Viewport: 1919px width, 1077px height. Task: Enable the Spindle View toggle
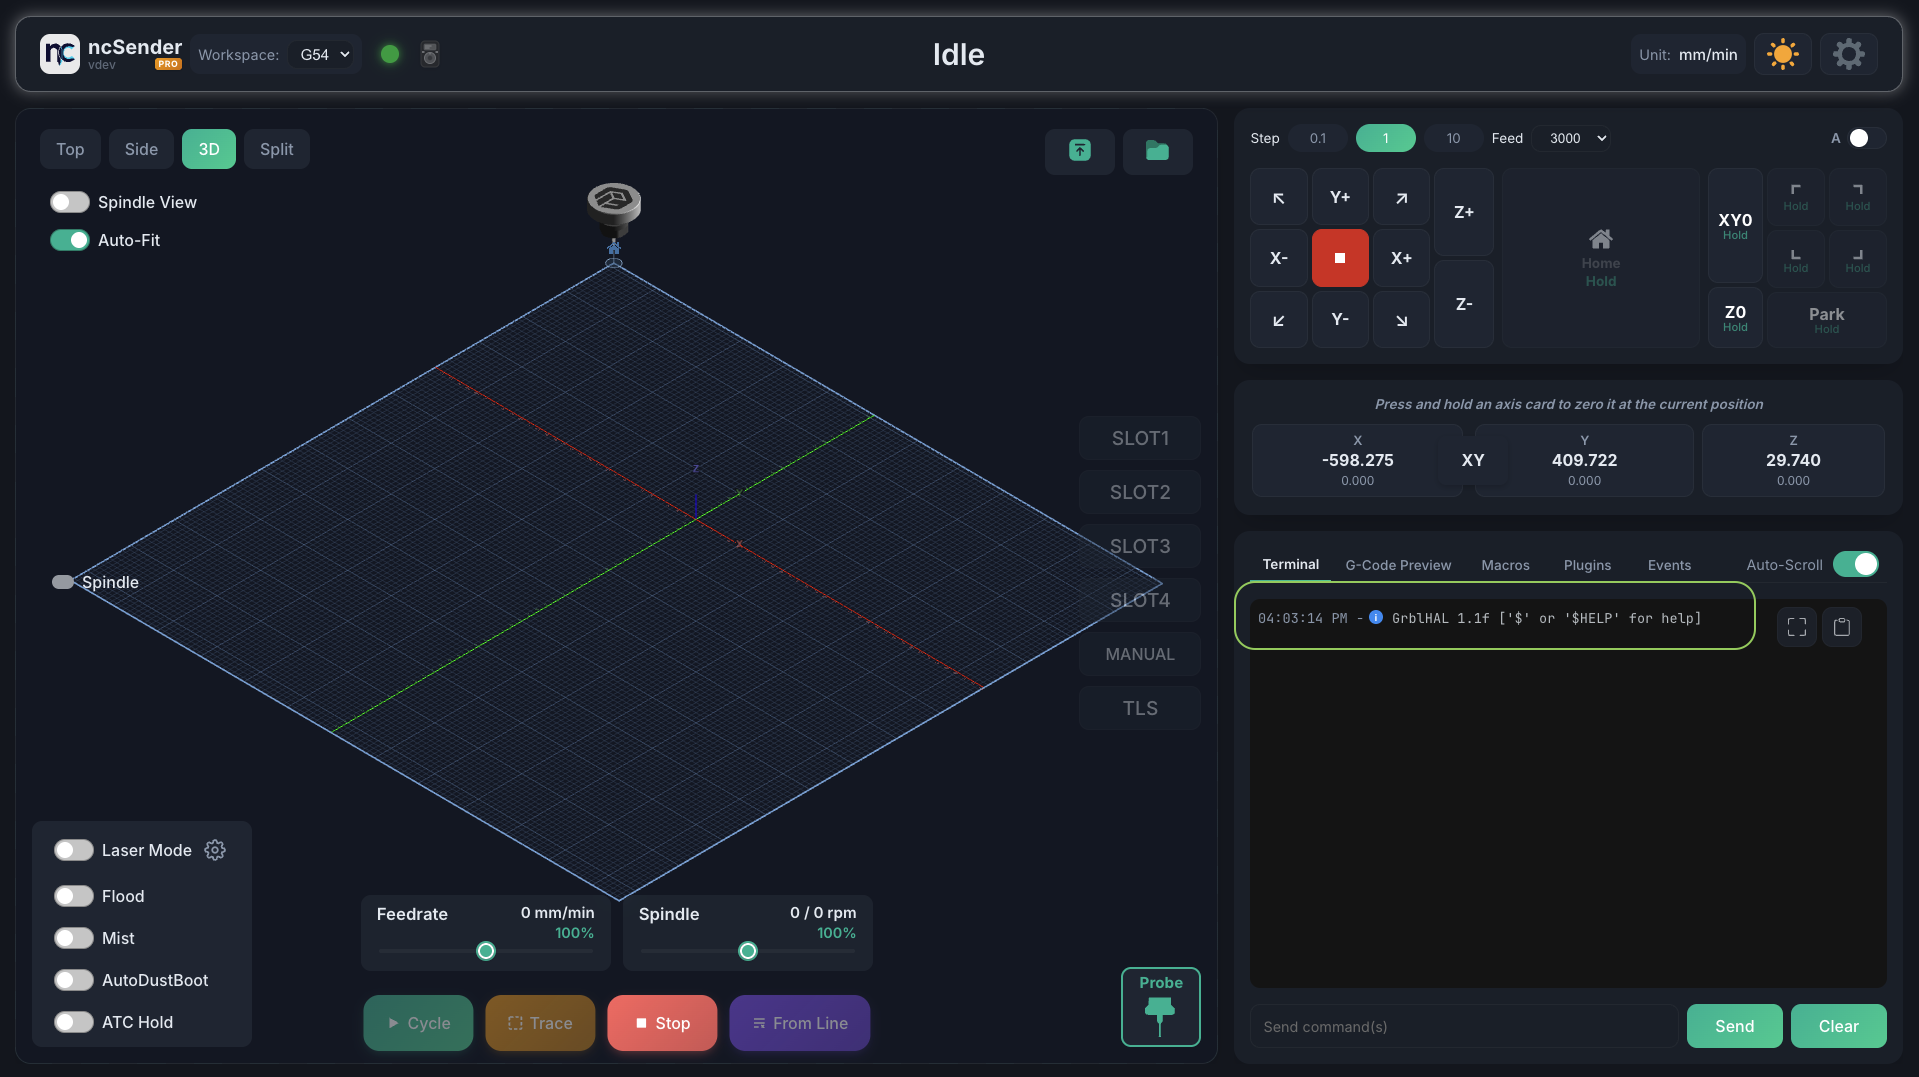tap(70, 202)
